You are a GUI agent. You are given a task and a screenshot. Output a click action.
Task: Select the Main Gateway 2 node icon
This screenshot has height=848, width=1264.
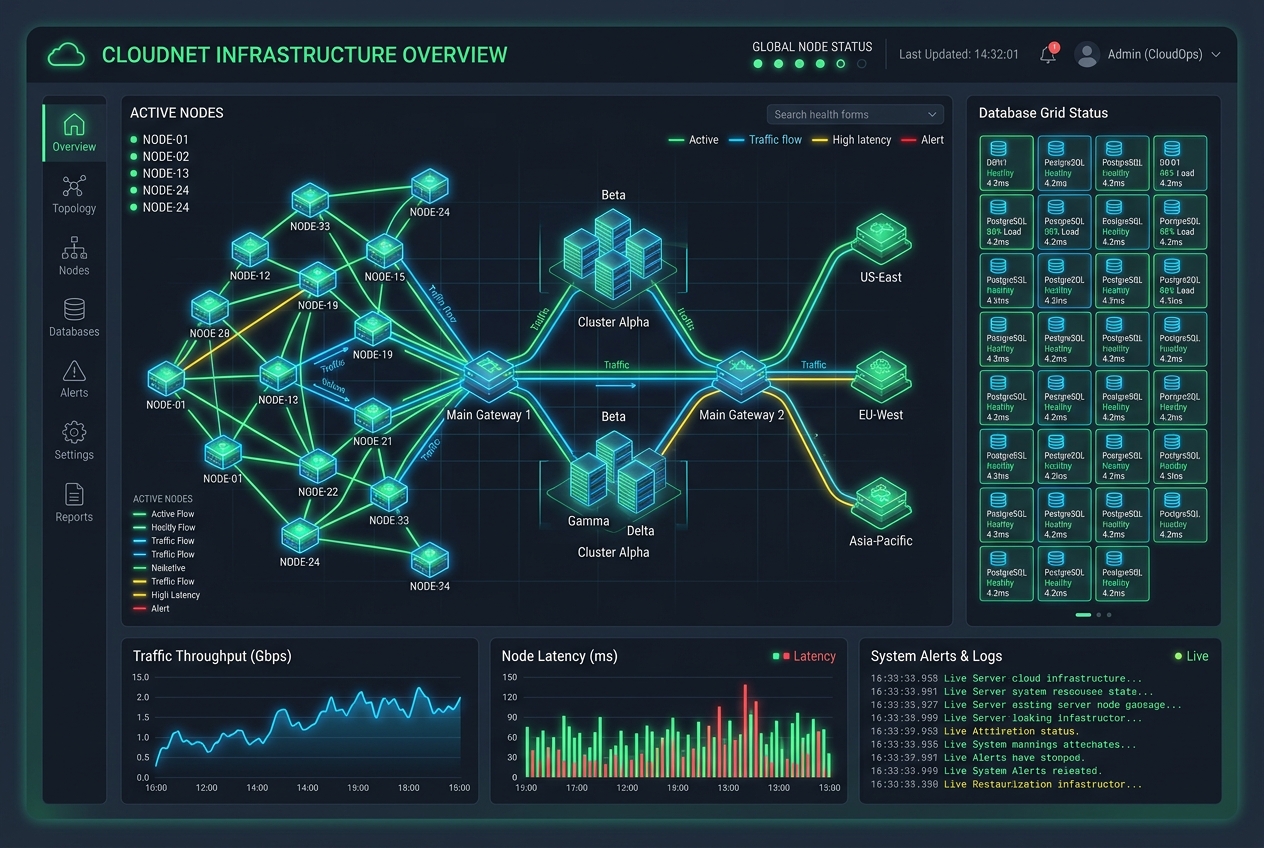point(741,376)
